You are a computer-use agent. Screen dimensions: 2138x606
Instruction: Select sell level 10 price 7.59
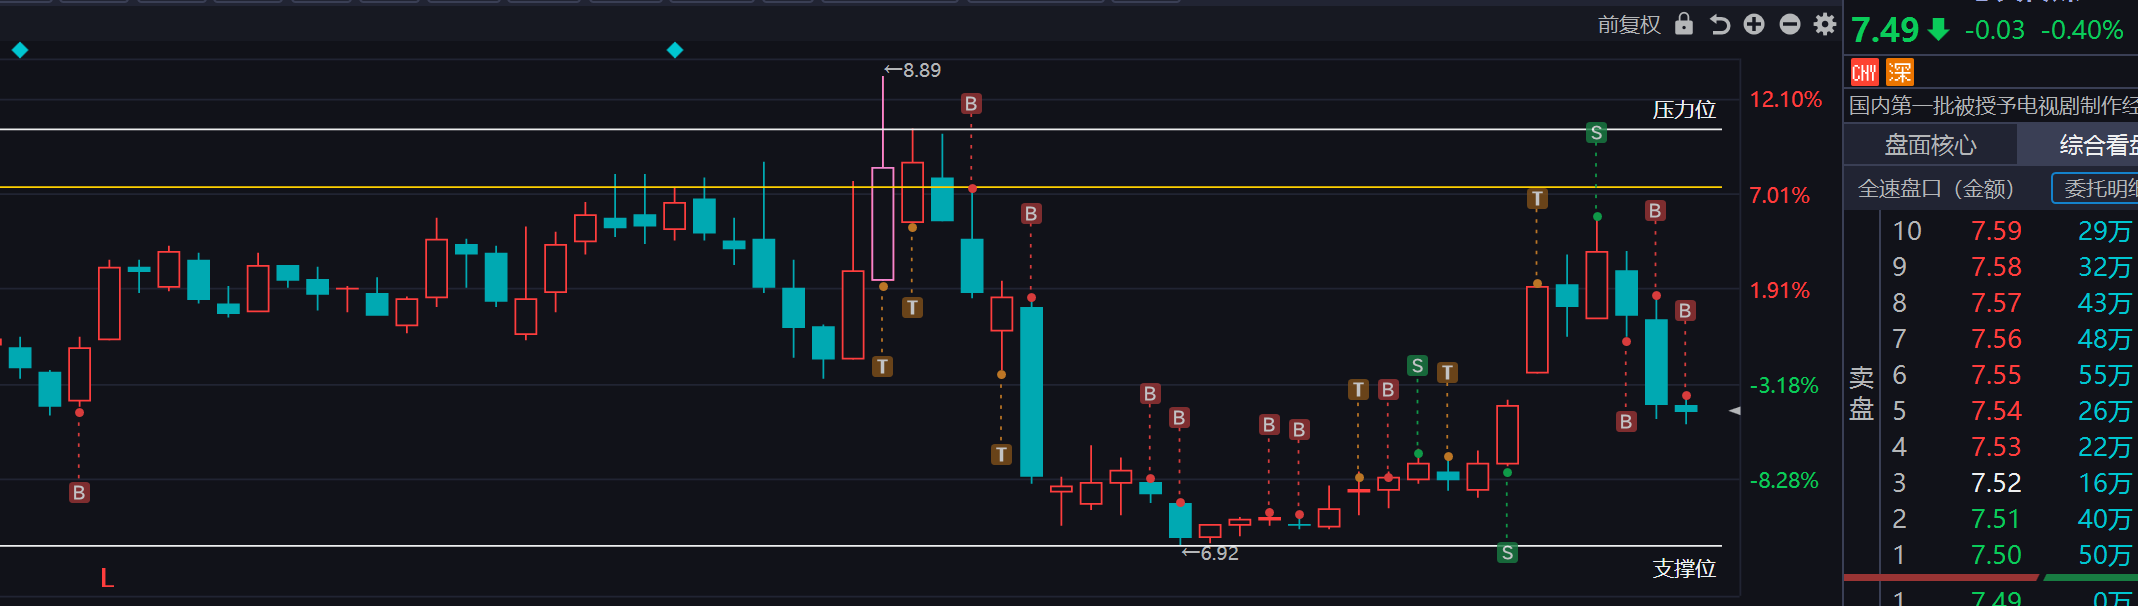[1996, 231]
